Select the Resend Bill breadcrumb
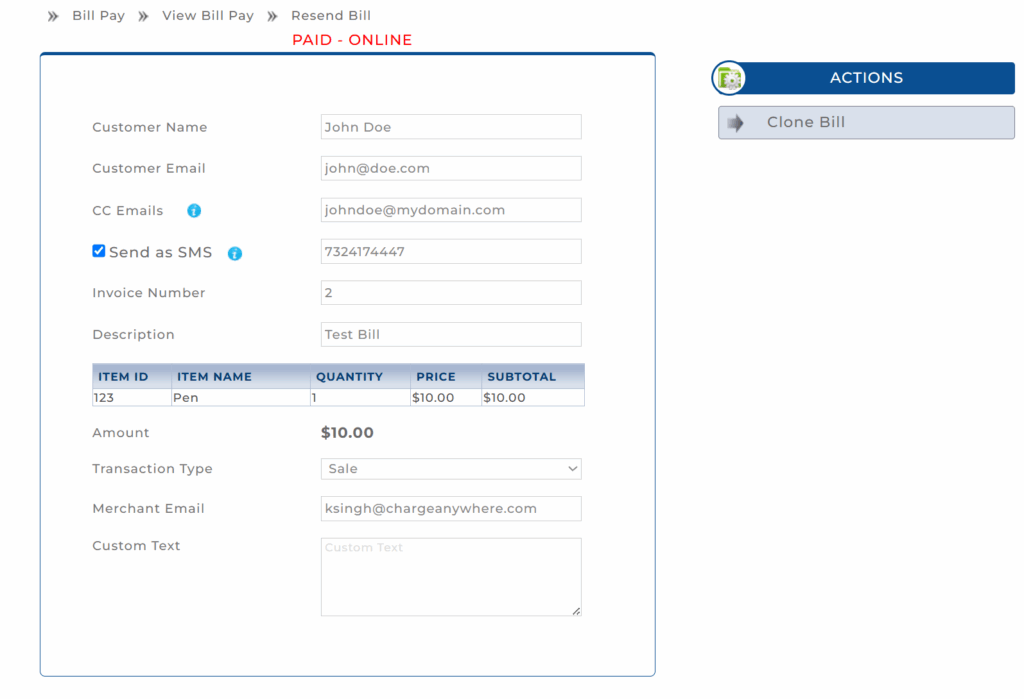Image resolution: width=1024 pixels, height=699 pixels. click(x=331, y=16)
